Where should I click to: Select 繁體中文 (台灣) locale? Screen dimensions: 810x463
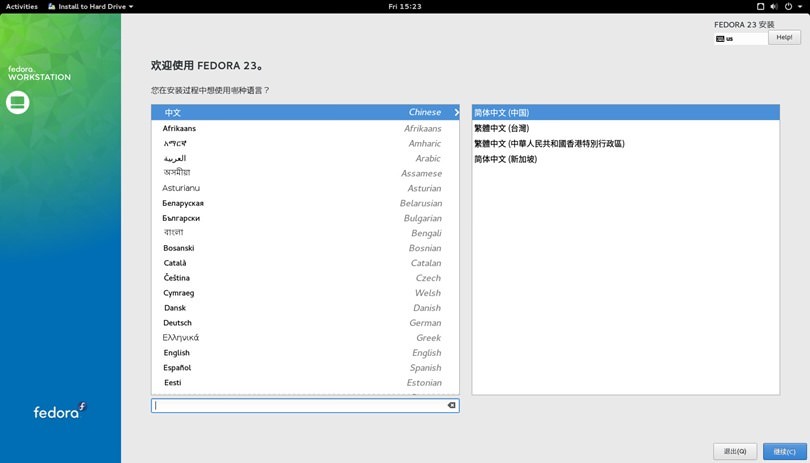(626, 128)
